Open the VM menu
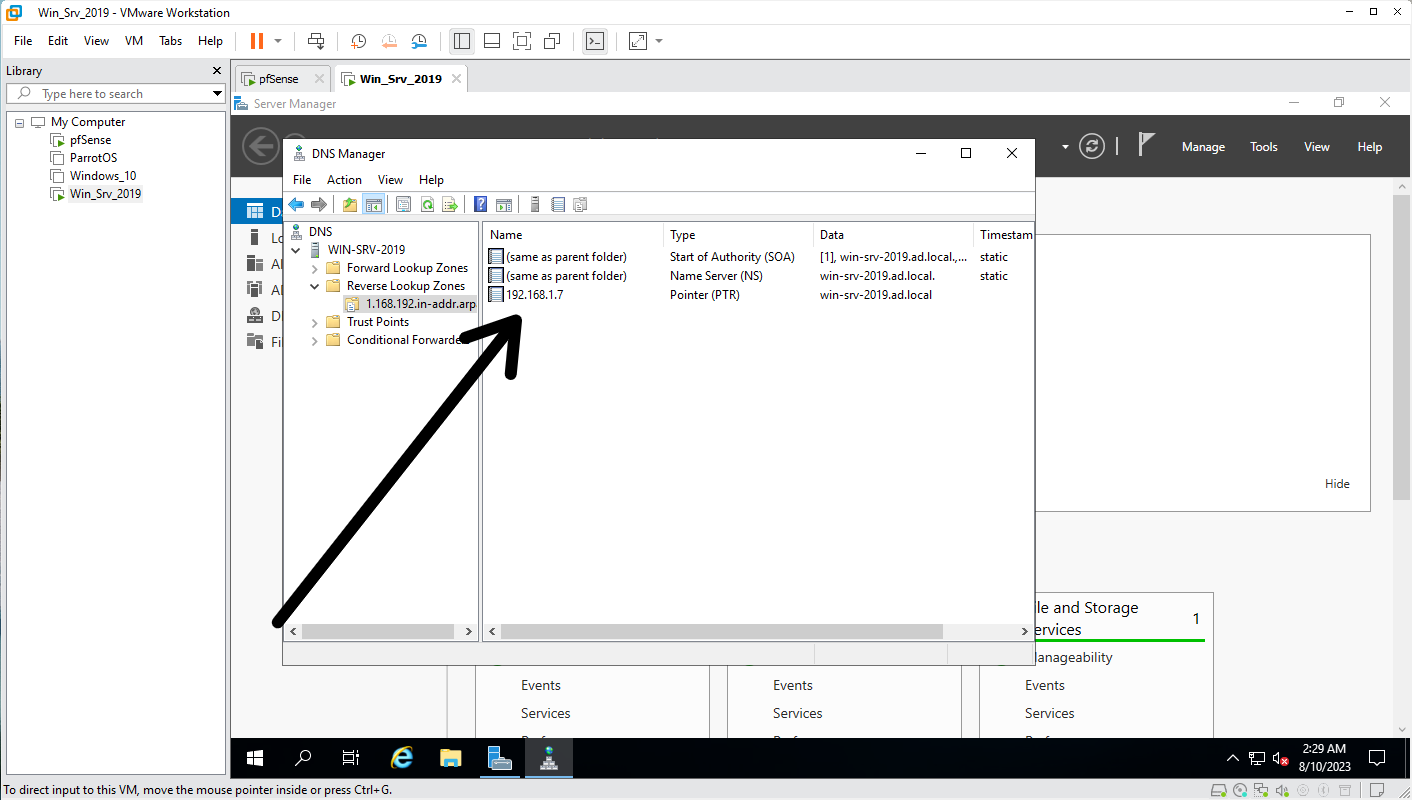 (x=134, y=41)
